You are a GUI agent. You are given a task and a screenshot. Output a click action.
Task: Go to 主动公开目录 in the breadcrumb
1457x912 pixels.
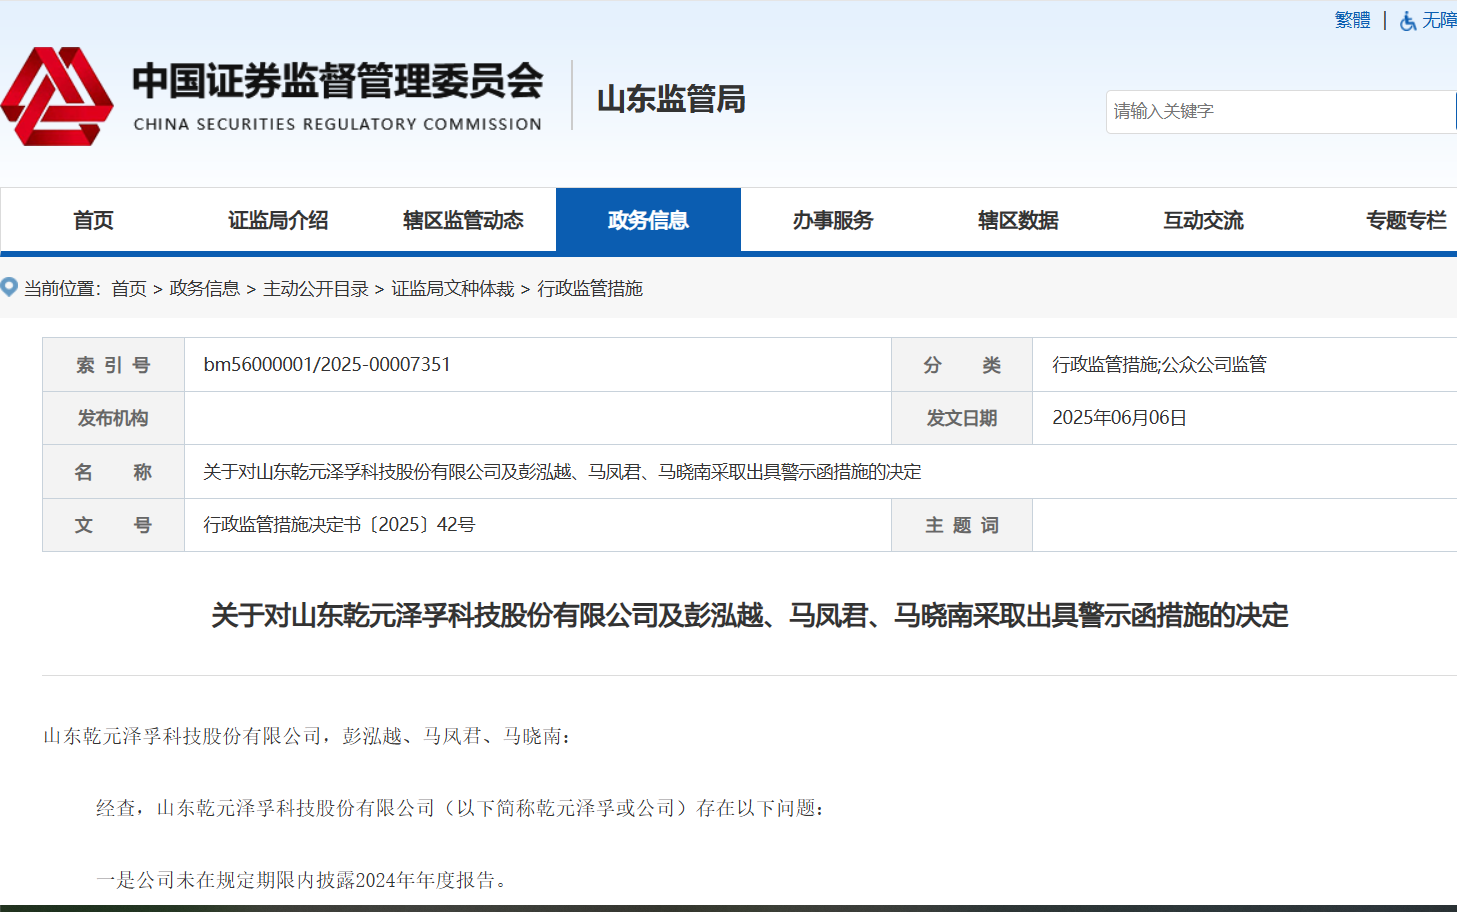tap(316, 289)
